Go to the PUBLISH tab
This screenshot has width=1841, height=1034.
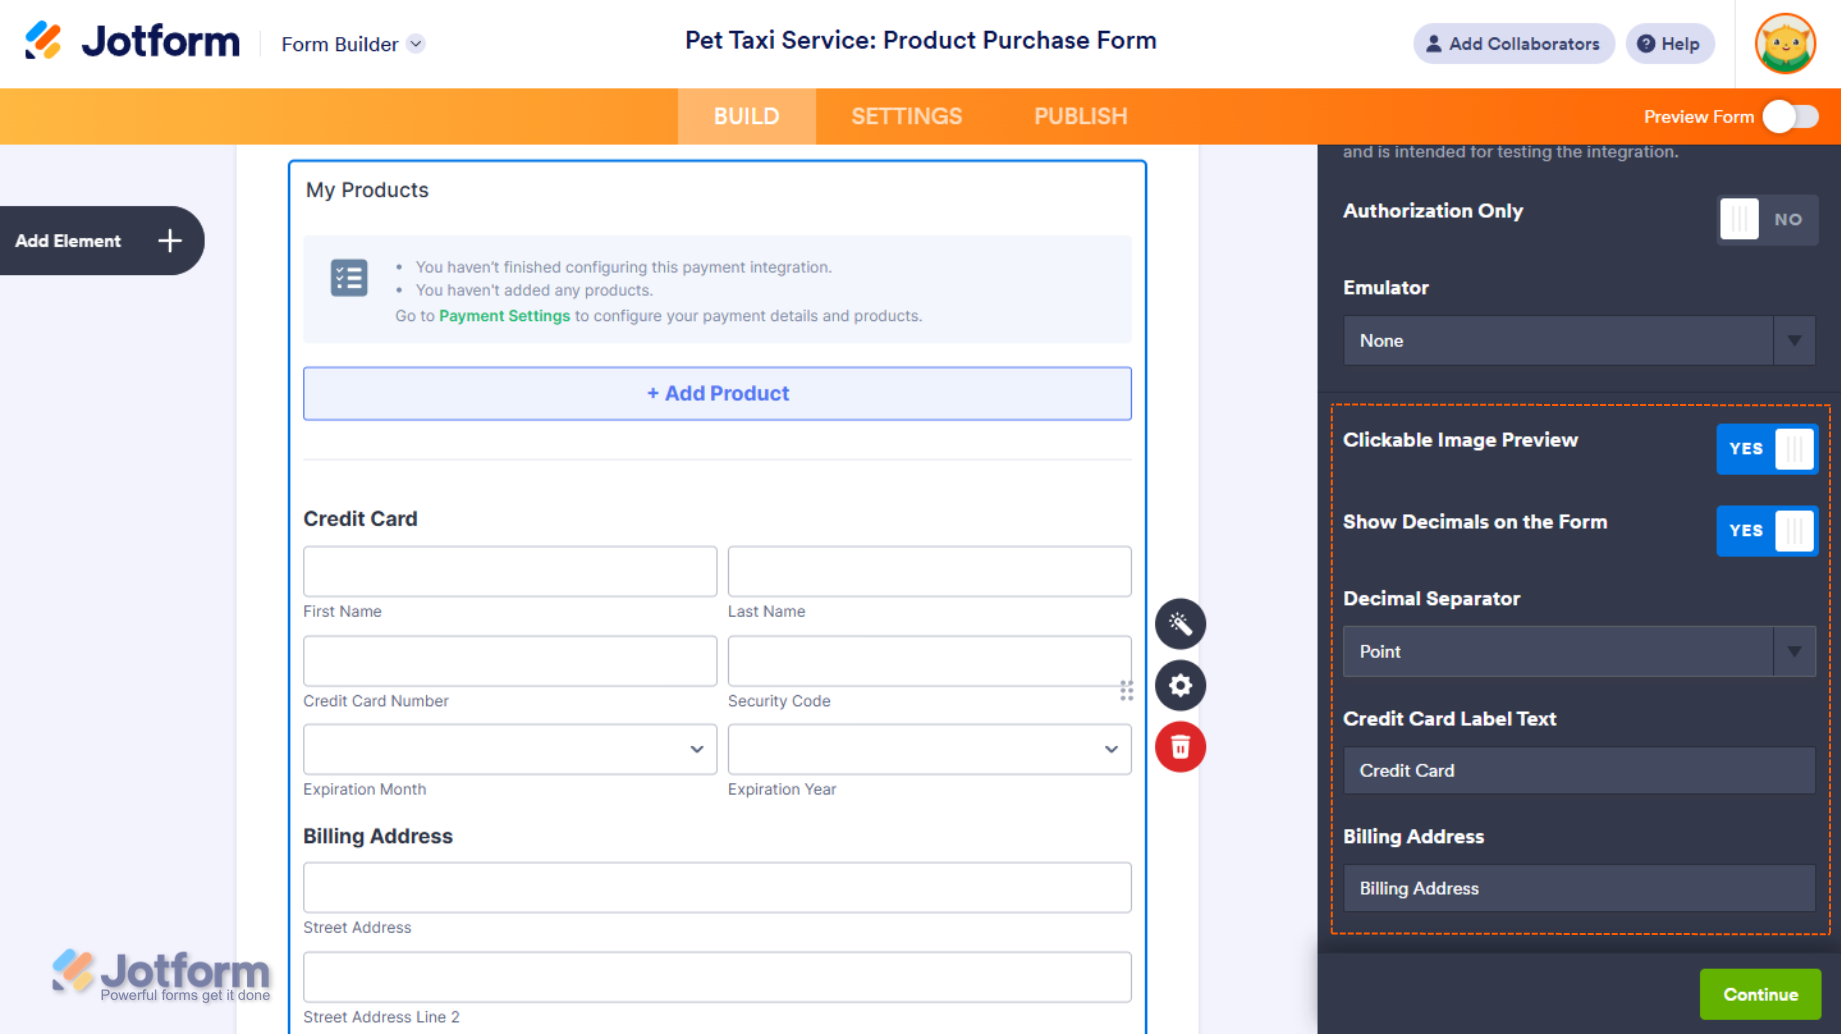[1080, 117]
